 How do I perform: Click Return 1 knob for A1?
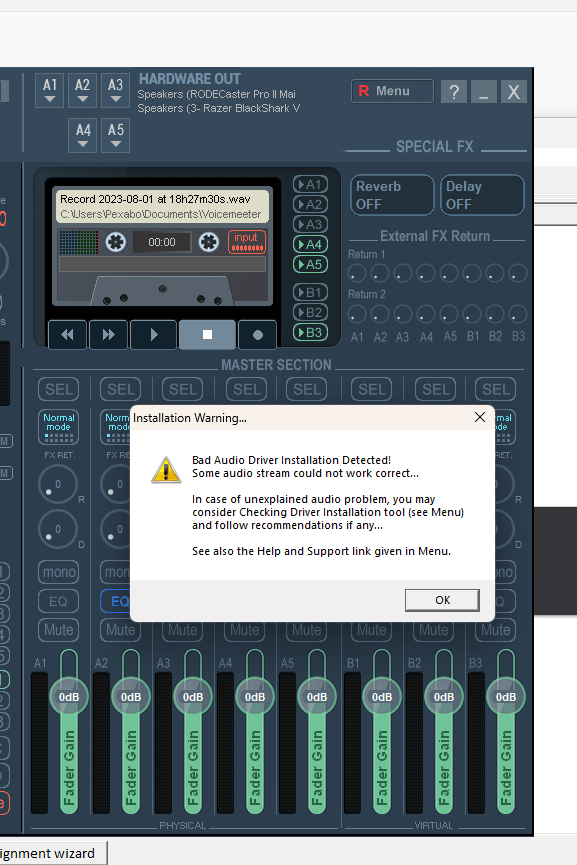(x=357, y=273)
